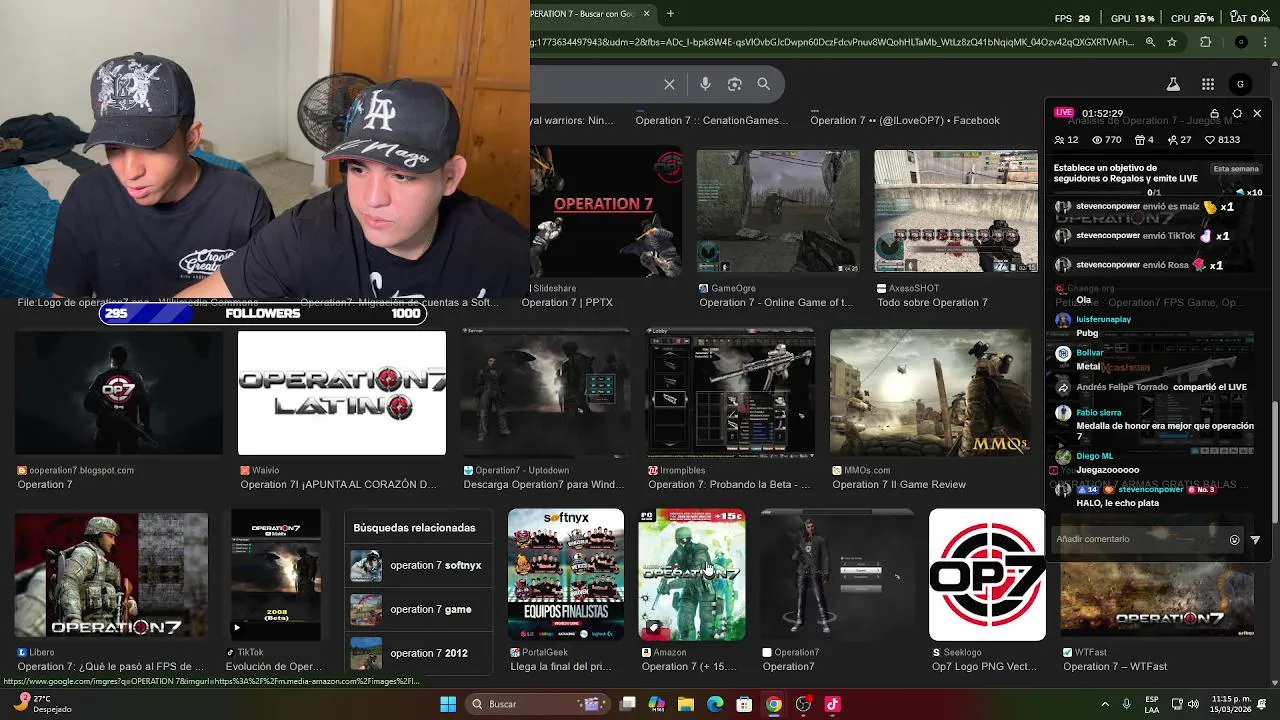1280x720 pixels.
Task: Open TikTok LIVE Studio from taskbar
Action: (832, 704)
